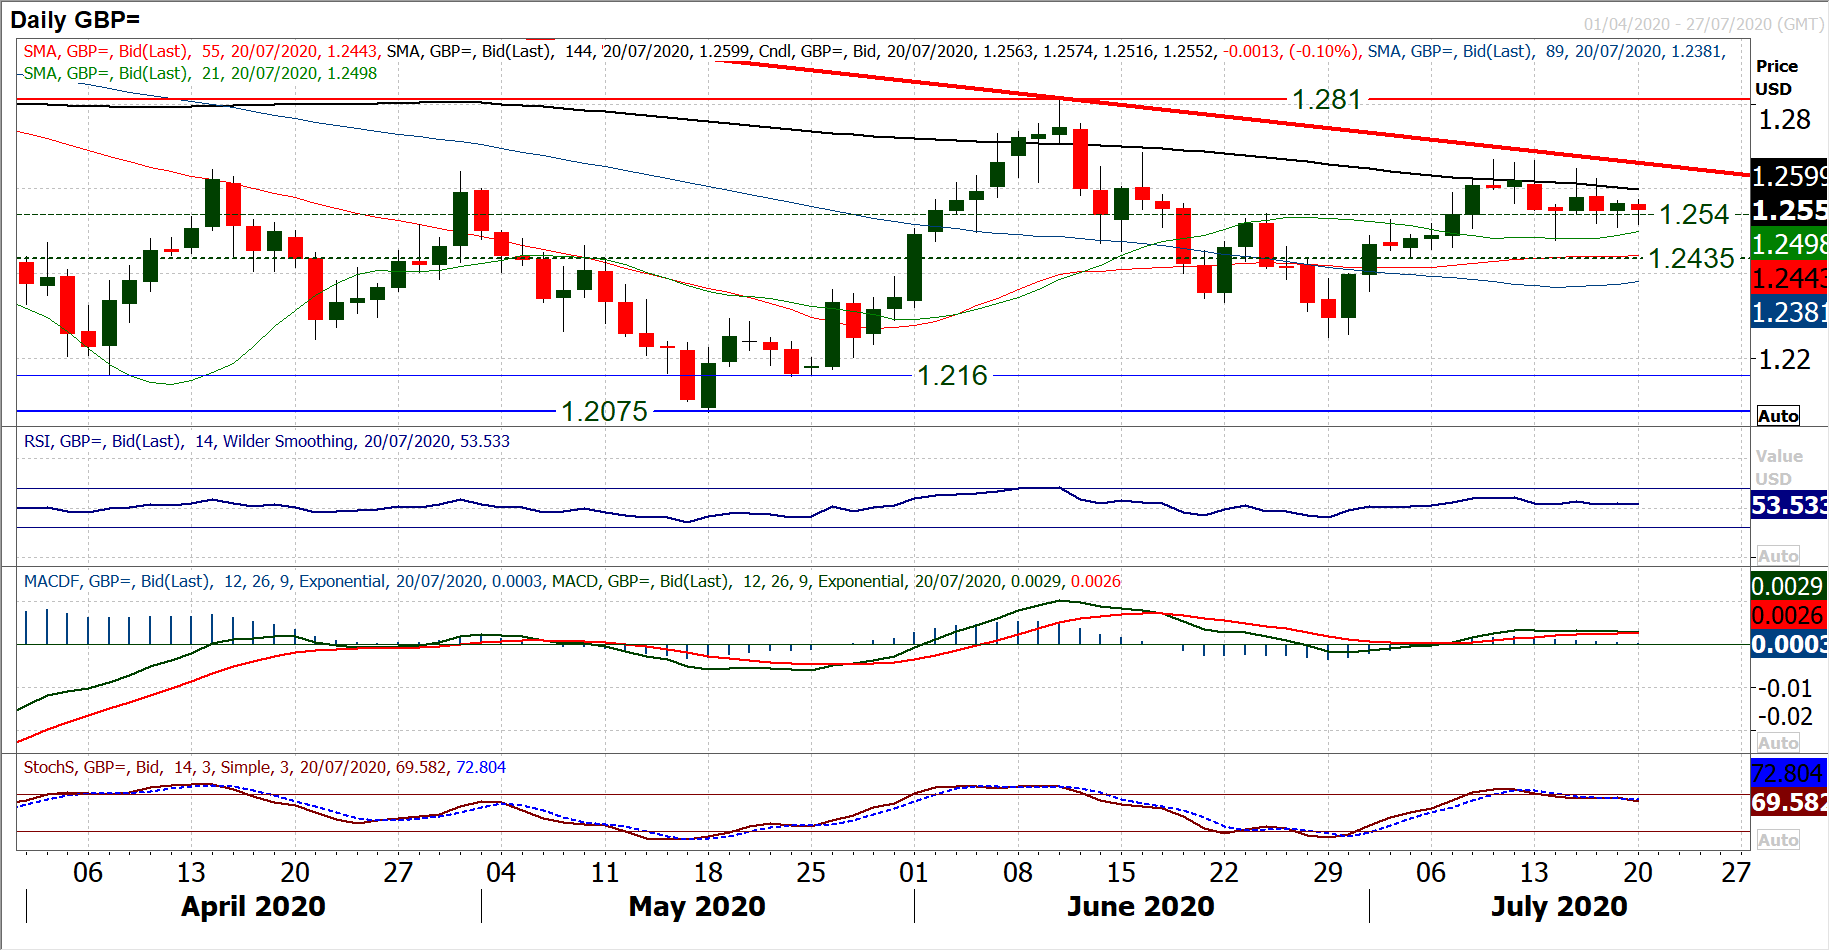1830x951 pixels.
Task: Select the Daily GBP= chart title
Action: pos(75,20)
